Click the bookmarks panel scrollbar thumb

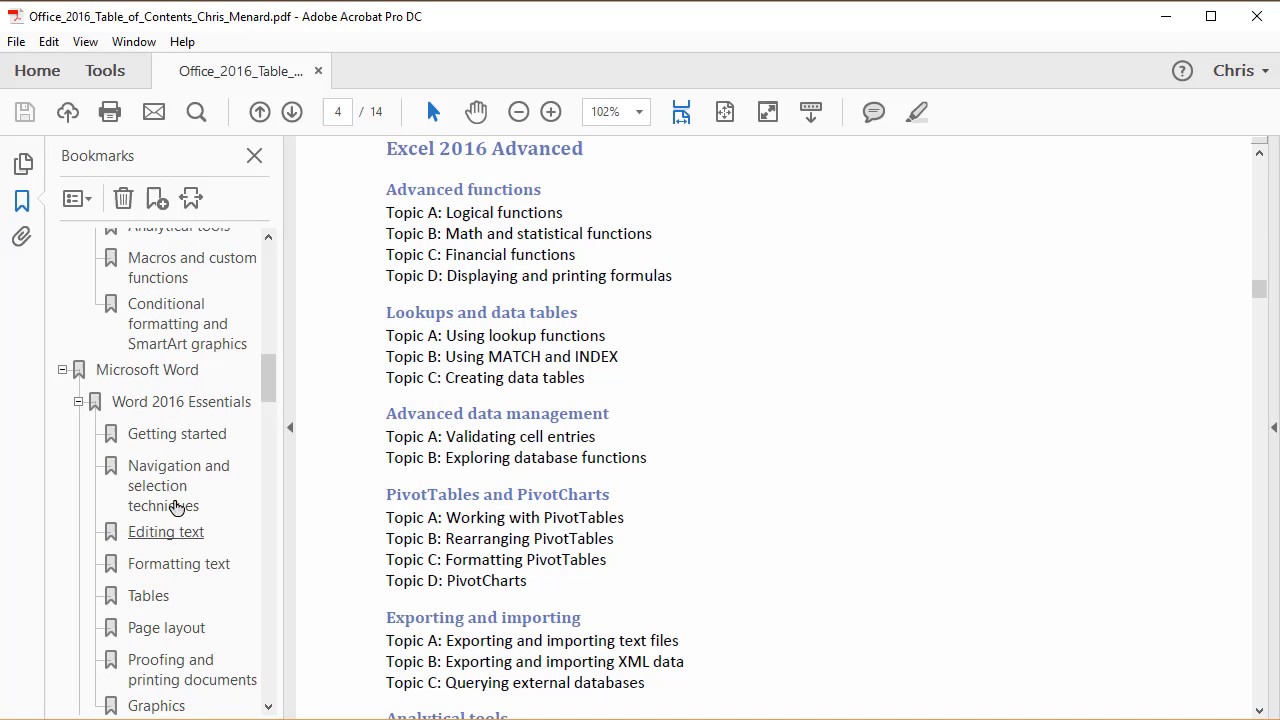coord(268,378)
